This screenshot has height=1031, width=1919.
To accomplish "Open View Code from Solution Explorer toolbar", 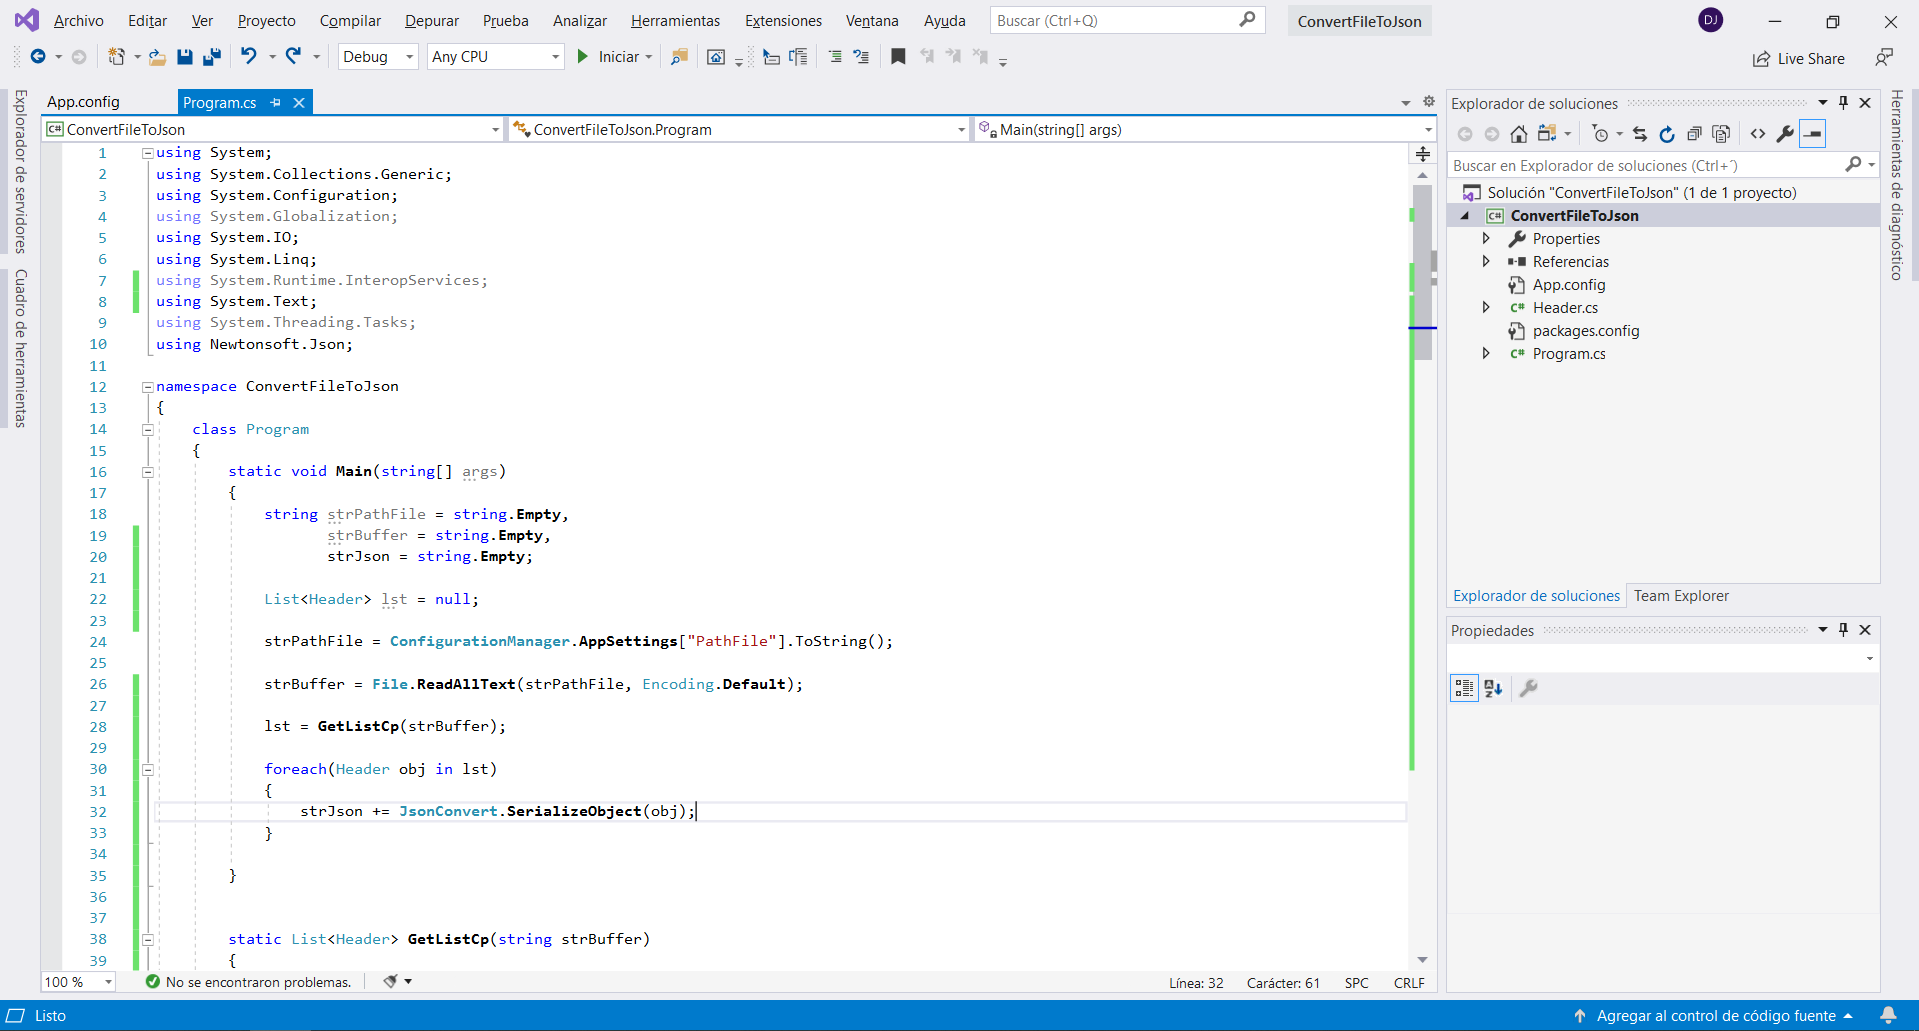I will 1757,134.
